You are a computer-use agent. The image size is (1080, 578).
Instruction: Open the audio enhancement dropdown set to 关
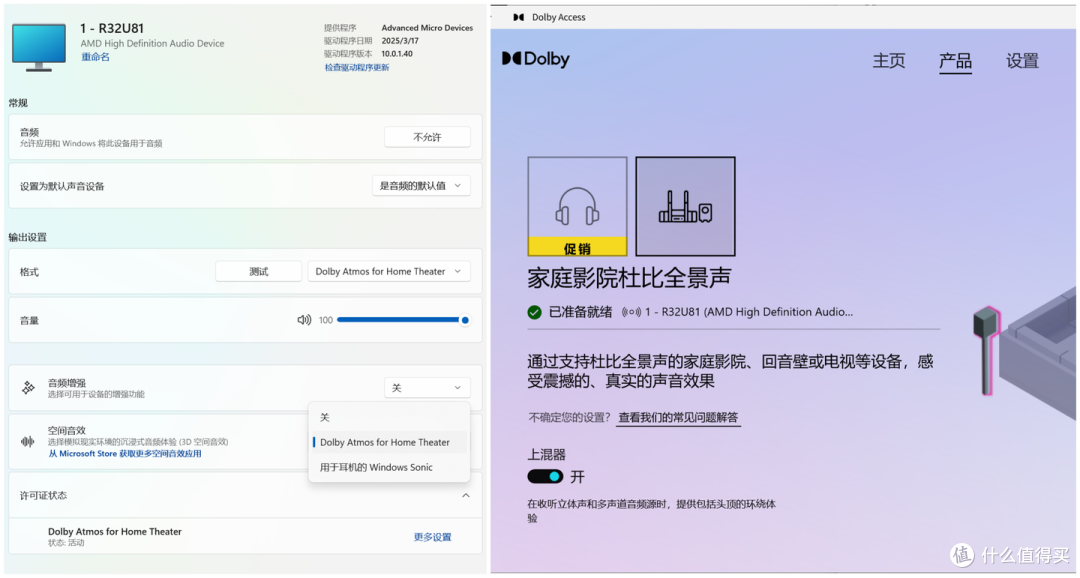(427, 388)
